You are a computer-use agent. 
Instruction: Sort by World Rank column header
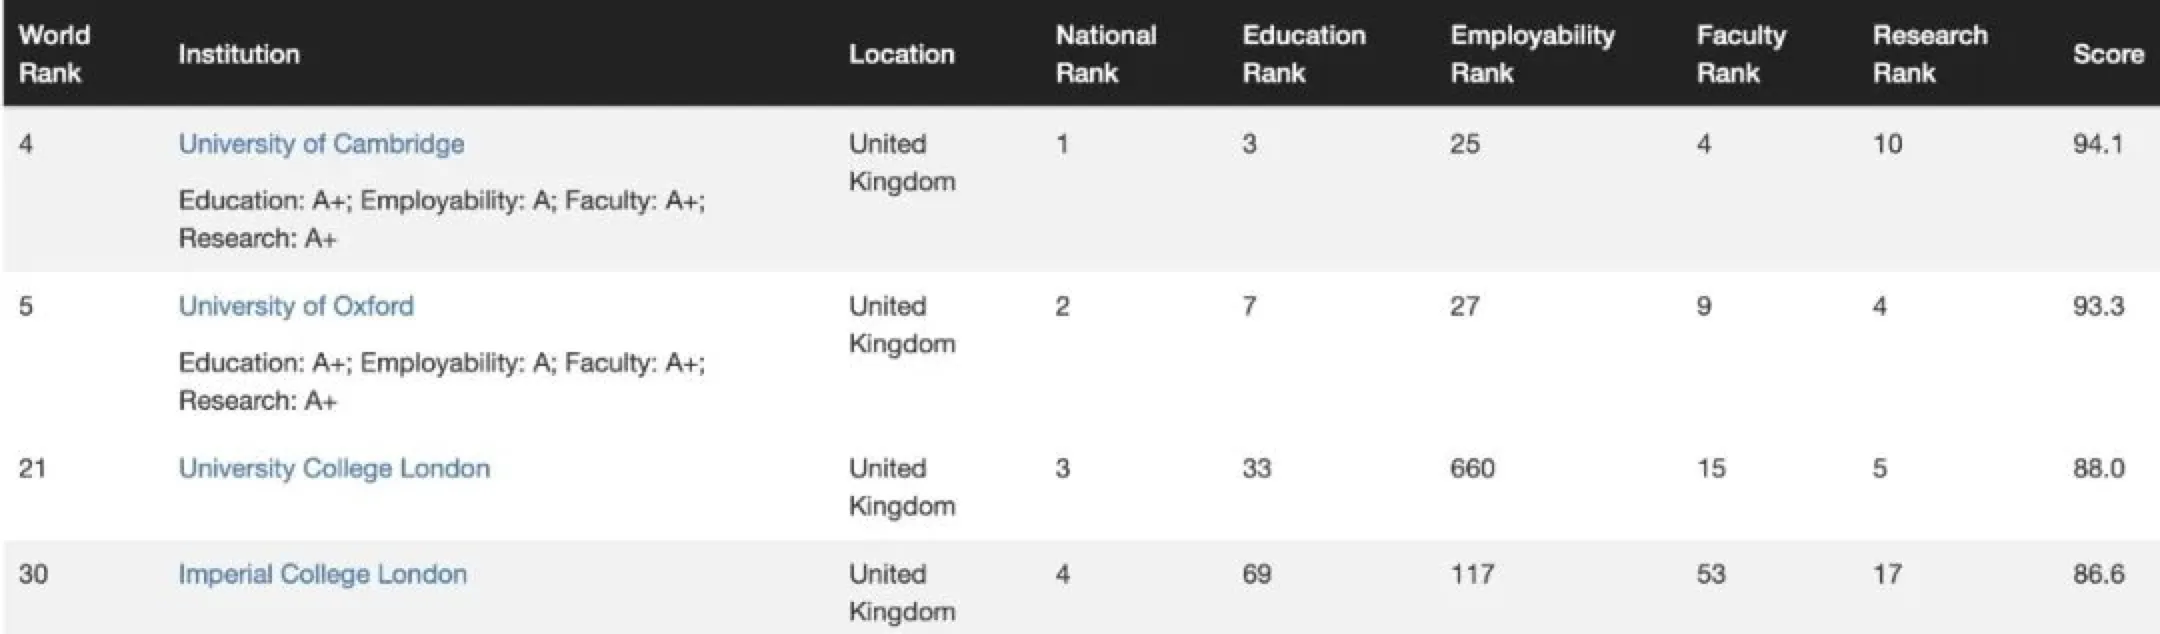click(54, 54)
